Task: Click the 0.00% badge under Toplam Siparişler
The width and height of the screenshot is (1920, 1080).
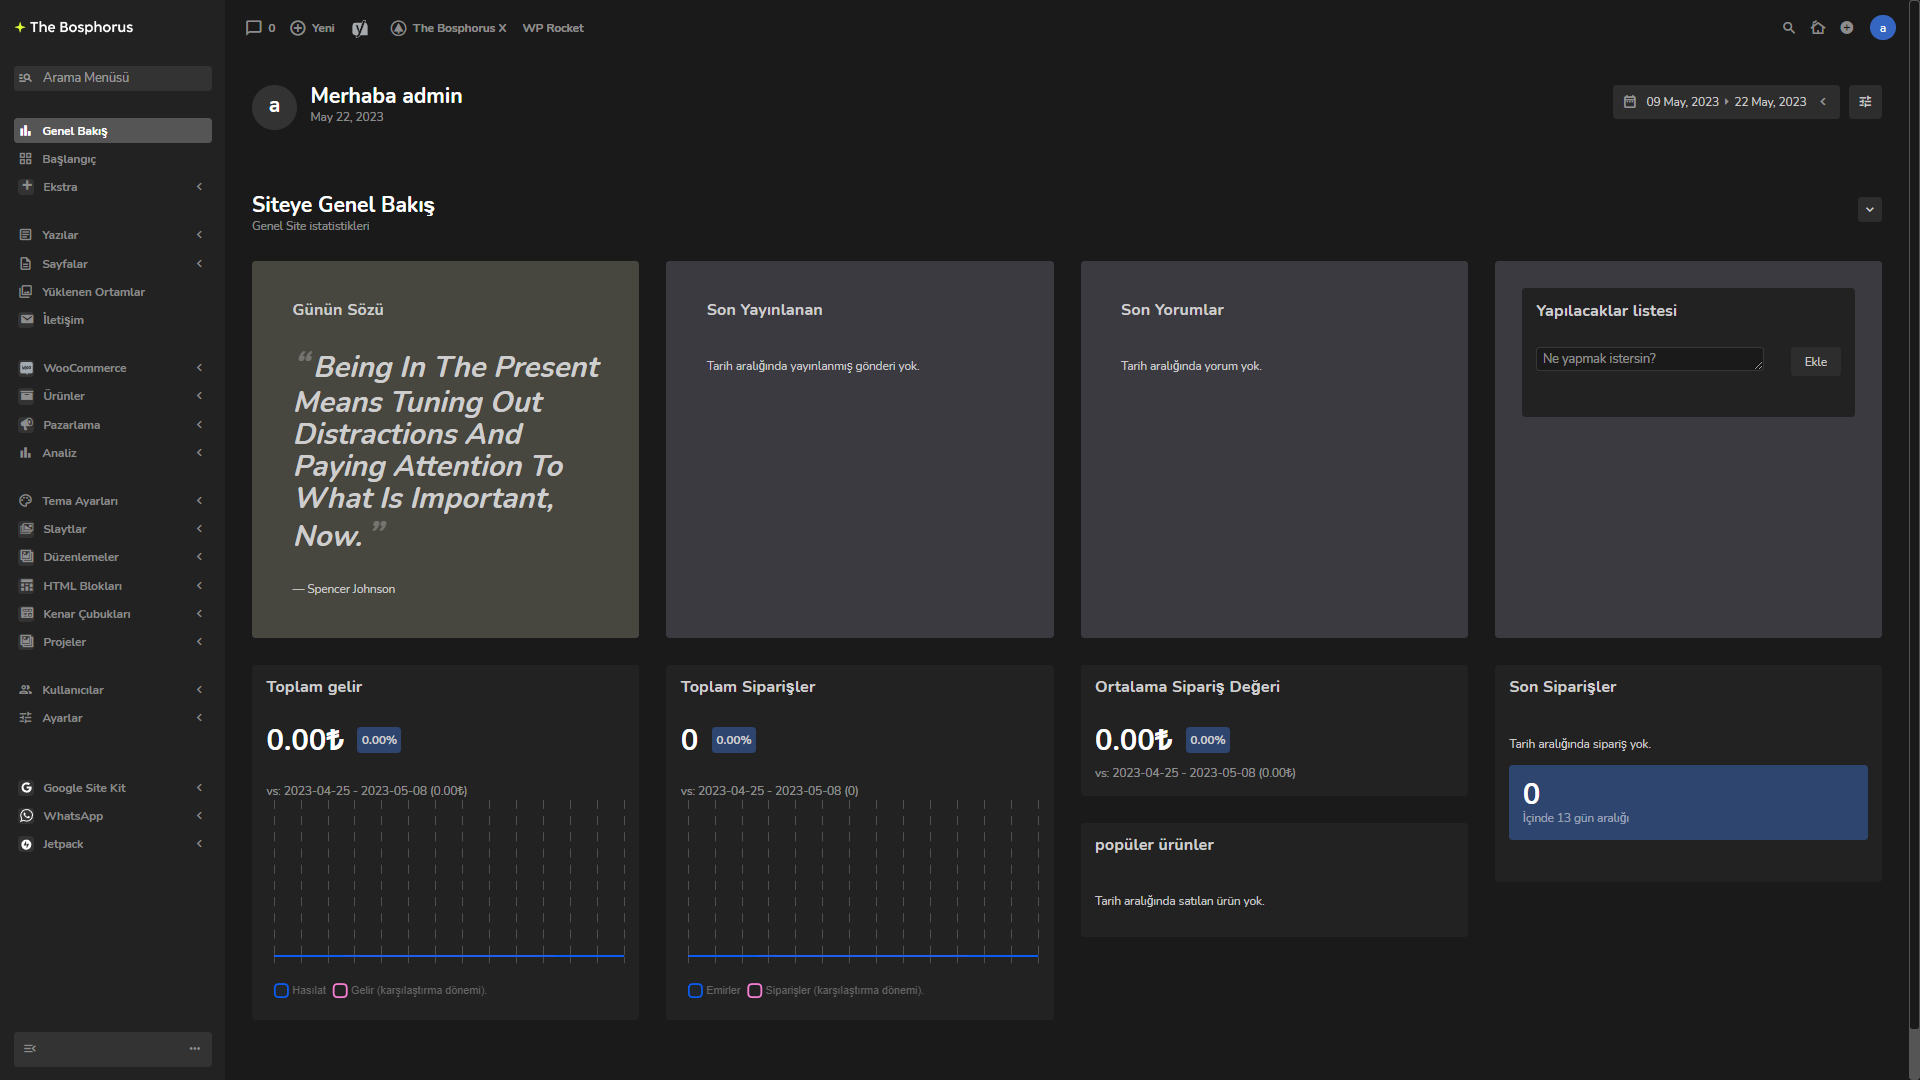Action: pyautogui.click(x=733, y=740)
